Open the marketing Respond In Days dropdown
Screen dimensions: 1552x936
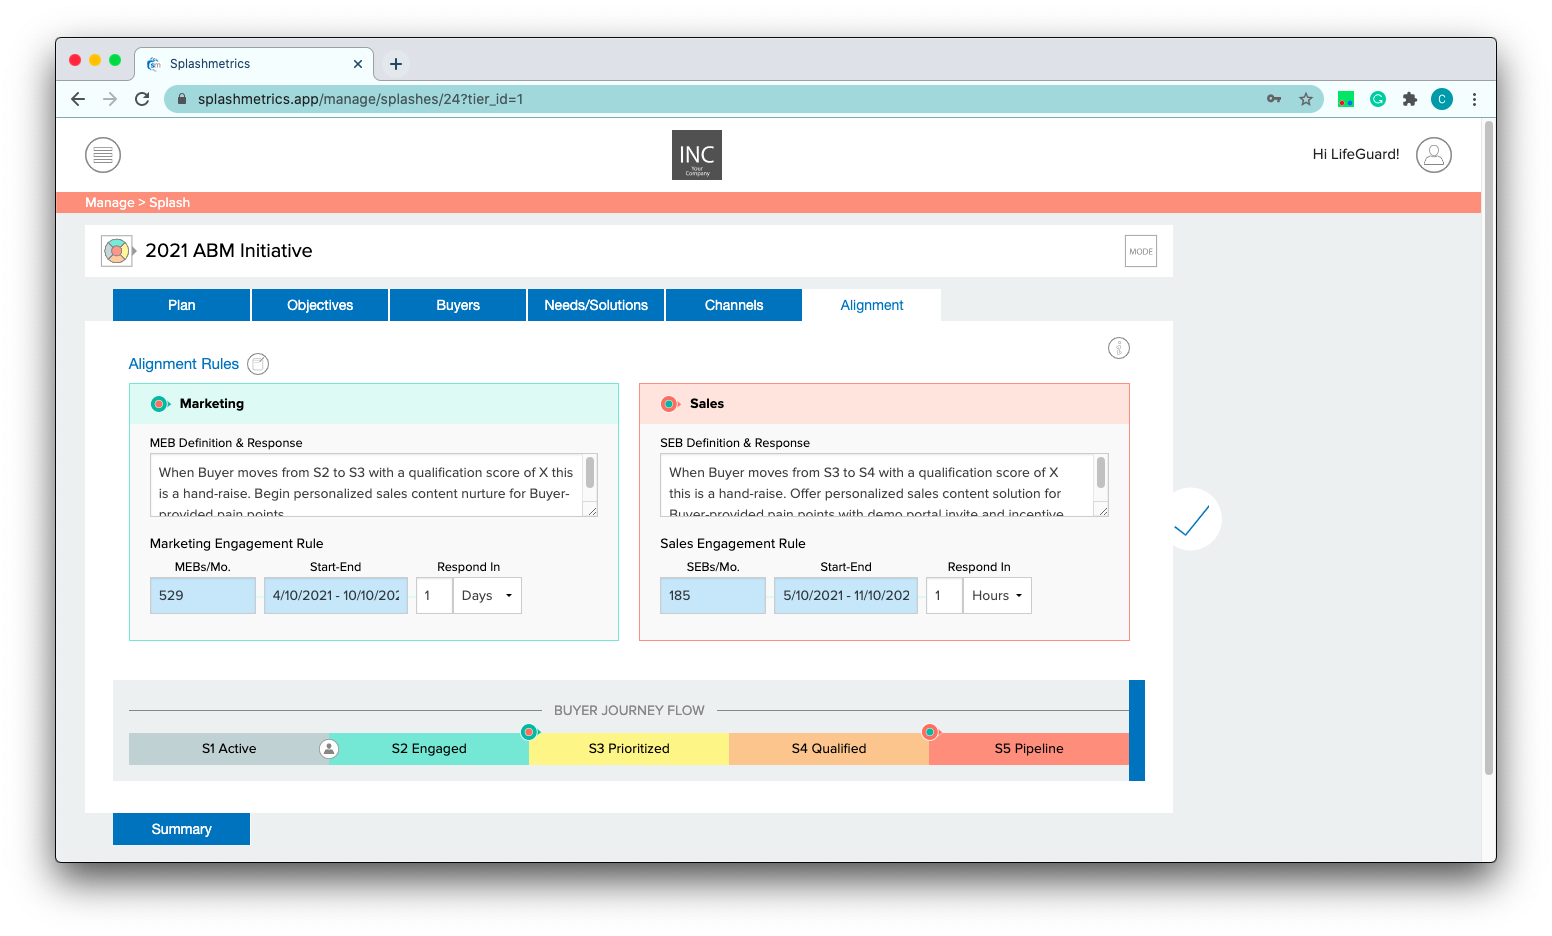tap(487, 595)
